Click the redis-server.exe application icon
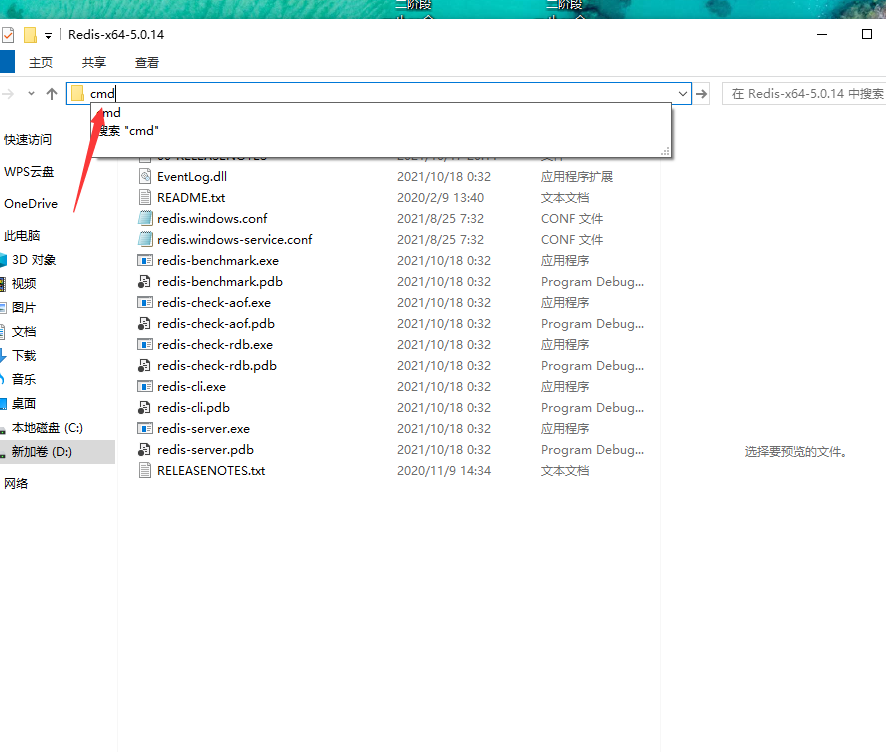 tap(145, 428)
